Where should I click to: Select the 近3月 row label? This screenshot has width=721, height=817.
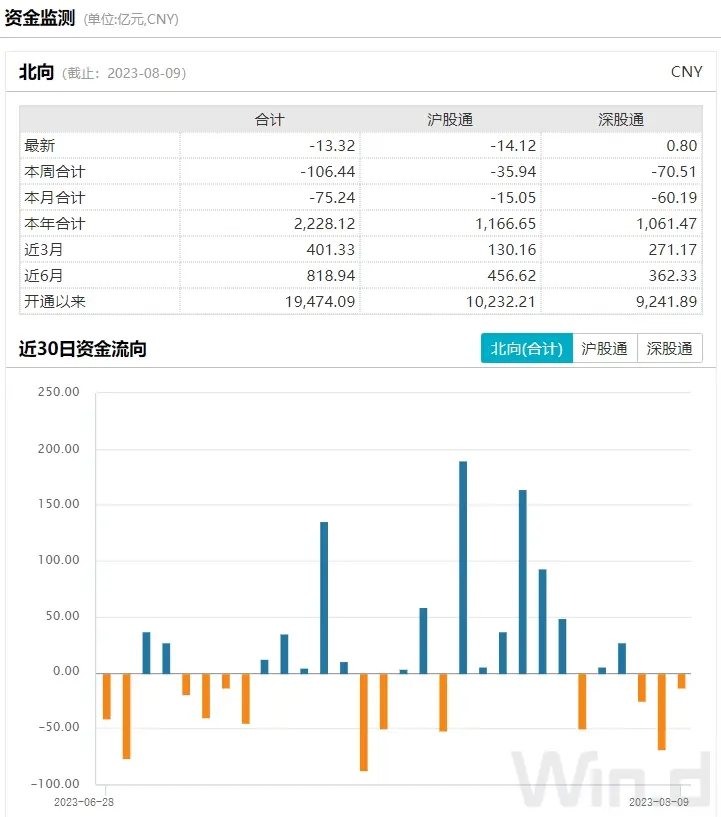[43, 250]
